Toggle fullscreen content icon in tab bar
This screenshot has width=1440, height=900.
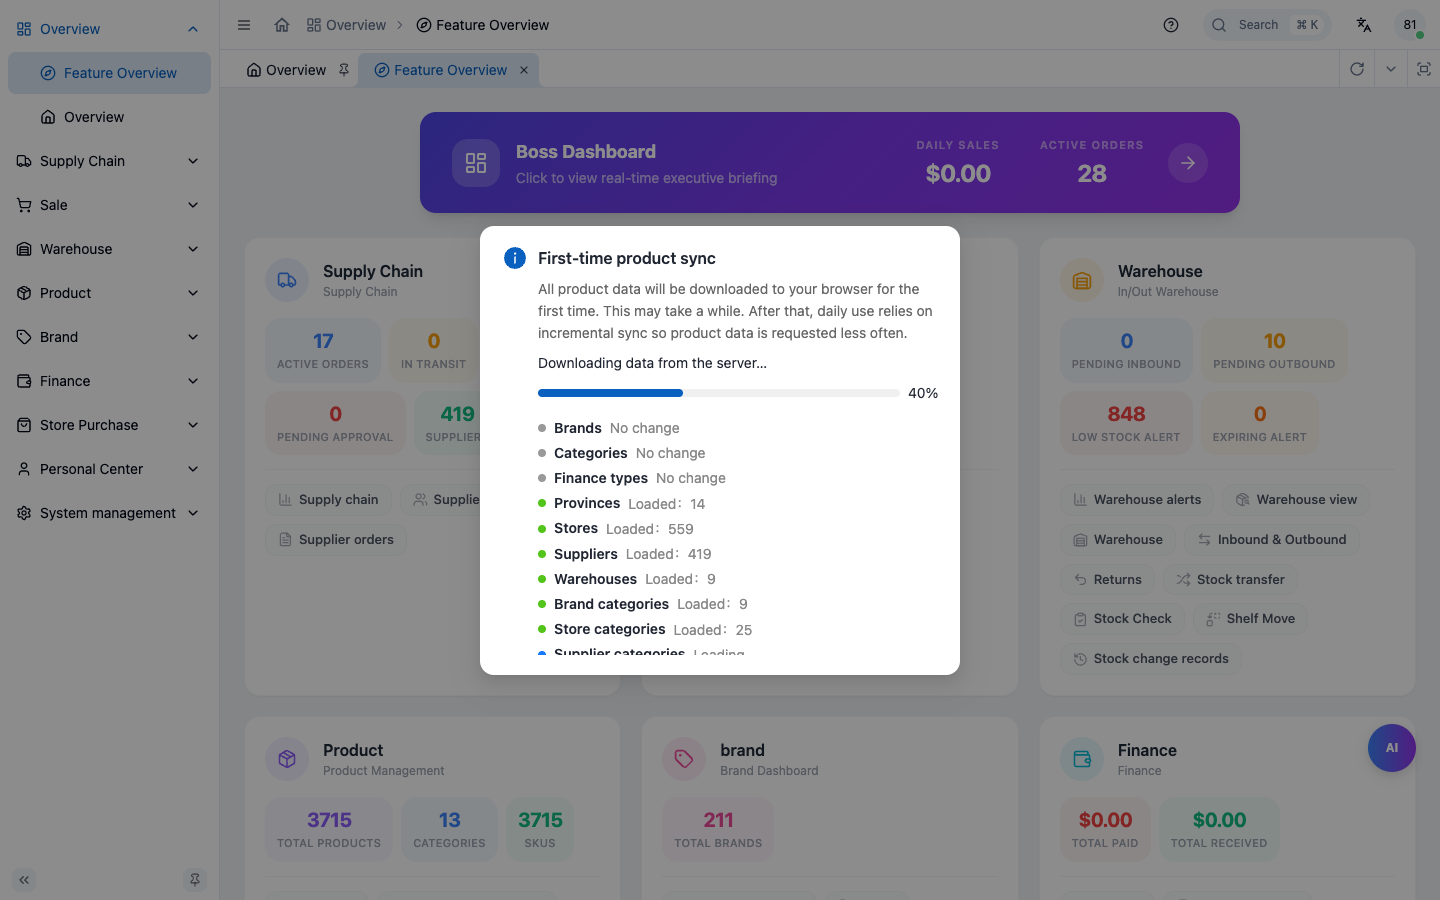click(1424, 69)
